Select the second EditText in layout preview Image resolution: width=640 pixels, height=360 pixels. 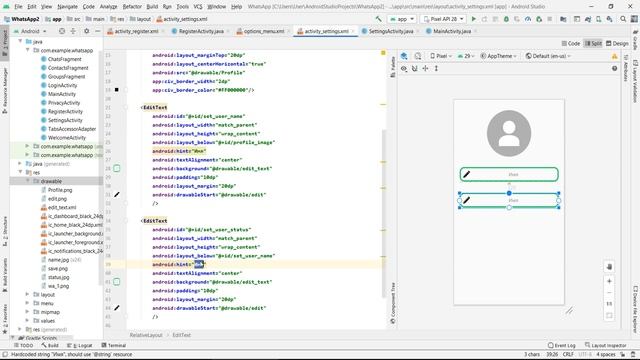509,200
